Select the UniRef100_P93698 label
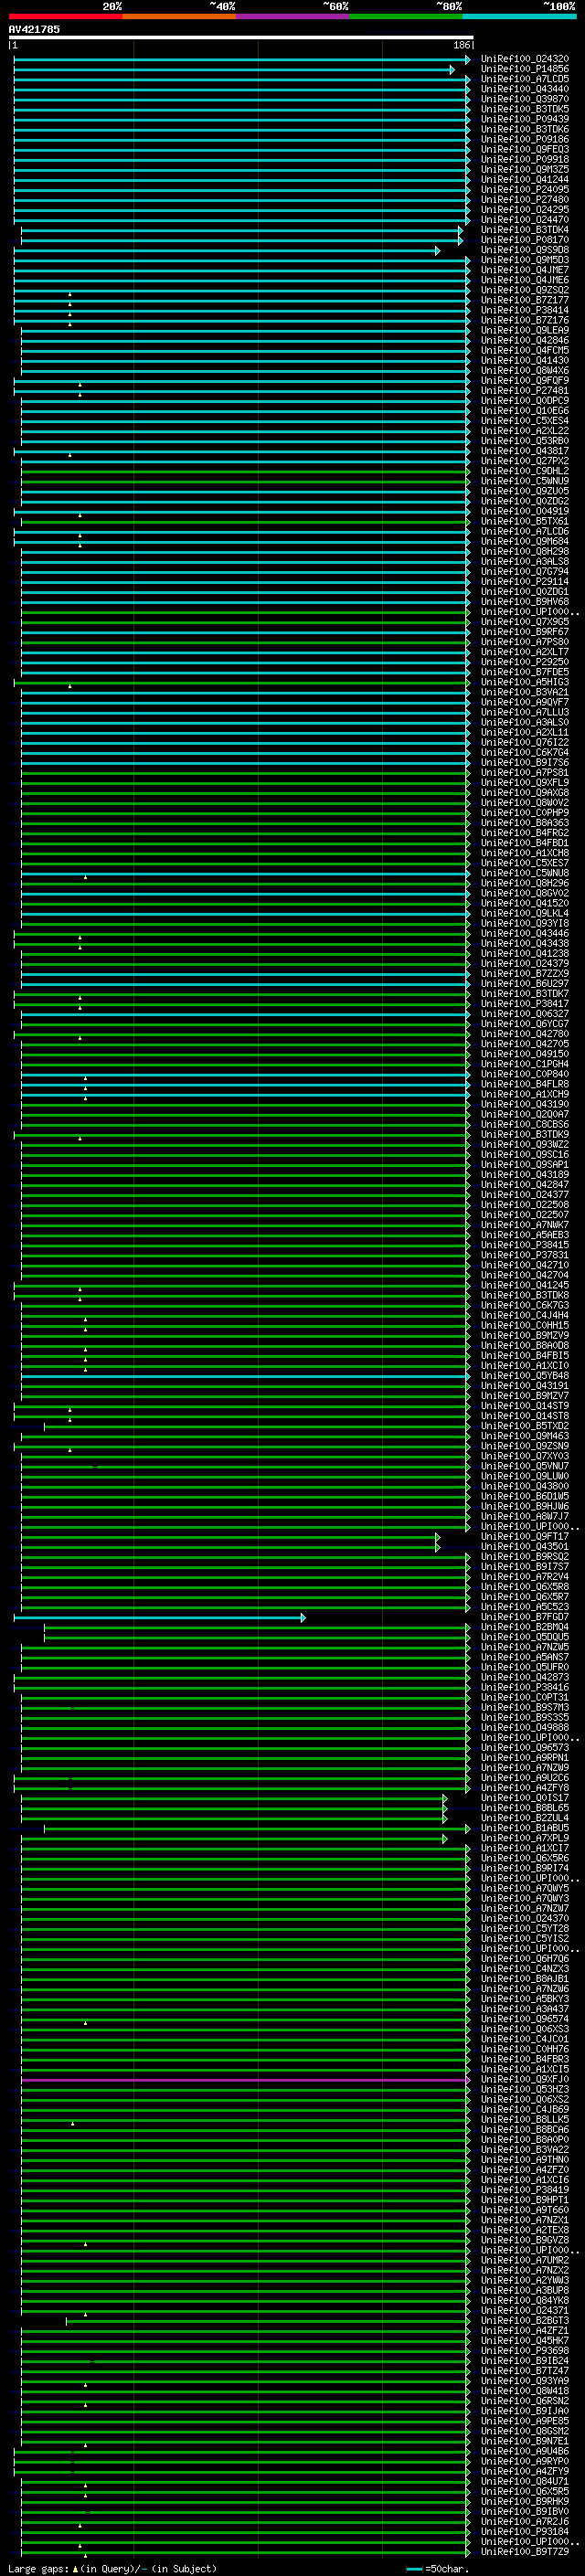The image size is (585, 2576). (x=525, y=2350)
